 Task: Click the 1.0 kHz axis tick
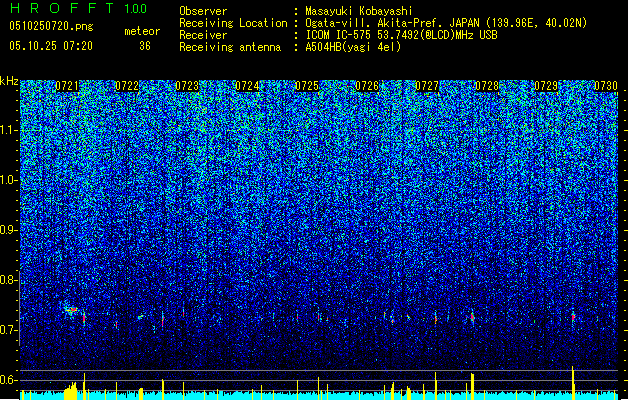tap(8, 180)
